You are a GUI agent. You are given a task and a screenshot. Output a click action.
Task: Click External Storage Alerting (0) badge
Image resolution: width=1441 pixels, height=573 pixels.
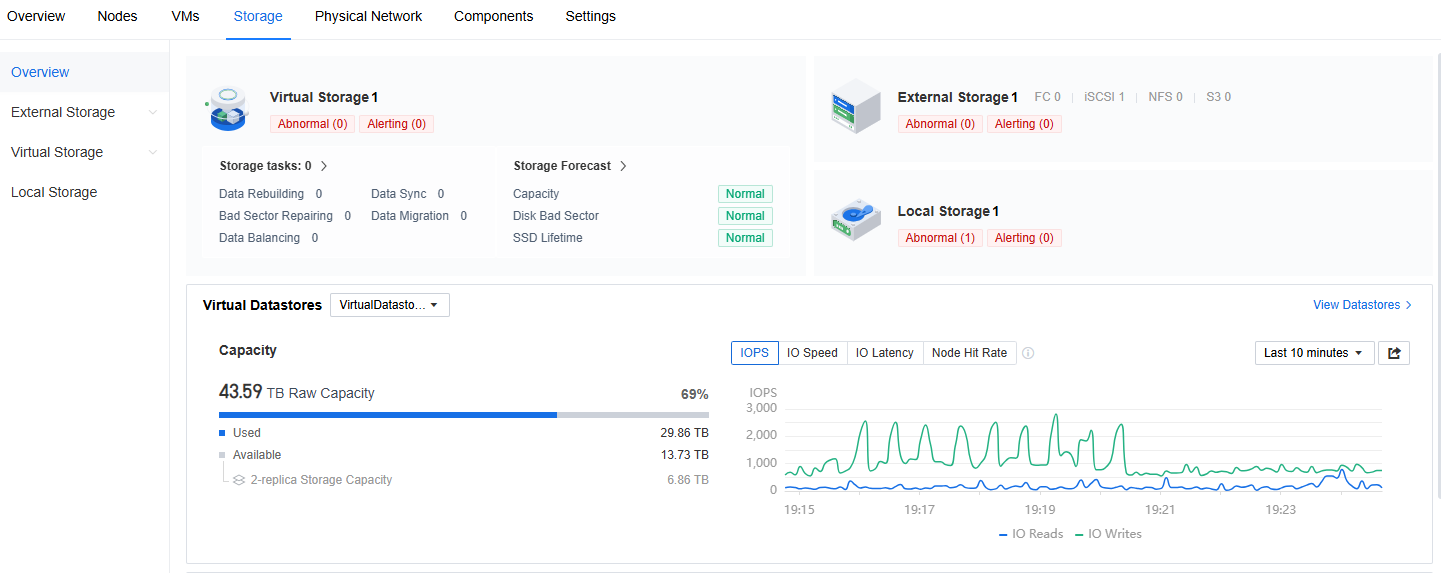pos(1024,124)
